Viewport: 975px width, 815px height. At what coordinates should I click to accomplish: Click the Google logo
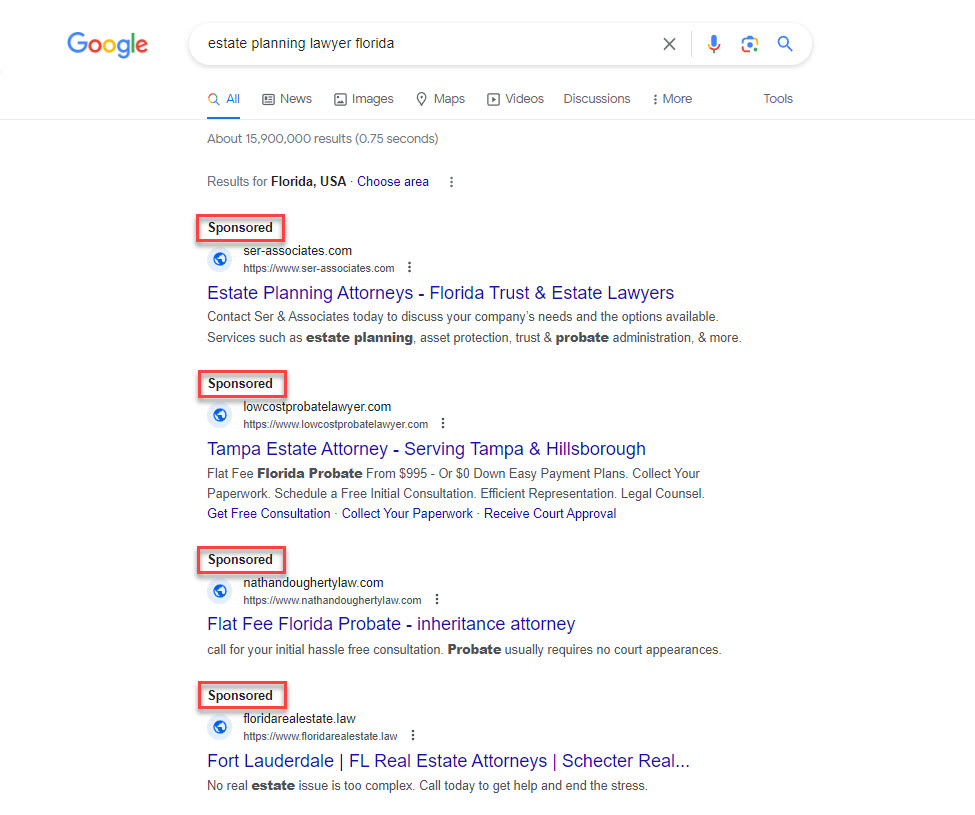coord(108,44)
